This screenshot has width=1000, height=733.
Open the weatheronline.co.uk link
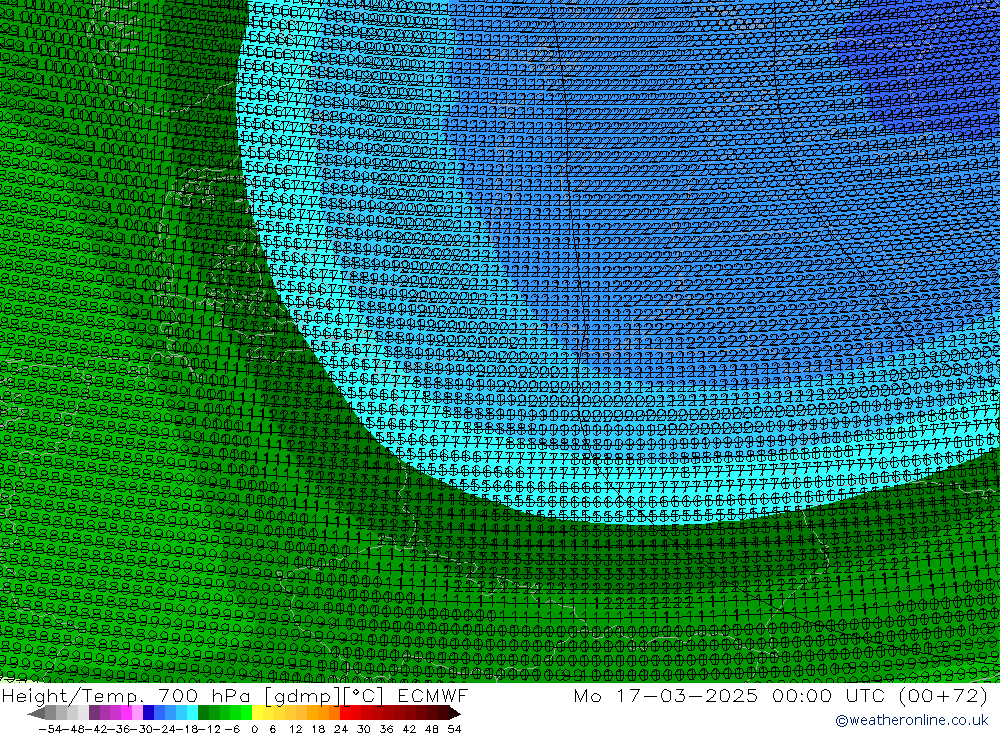tap(912, 720)
